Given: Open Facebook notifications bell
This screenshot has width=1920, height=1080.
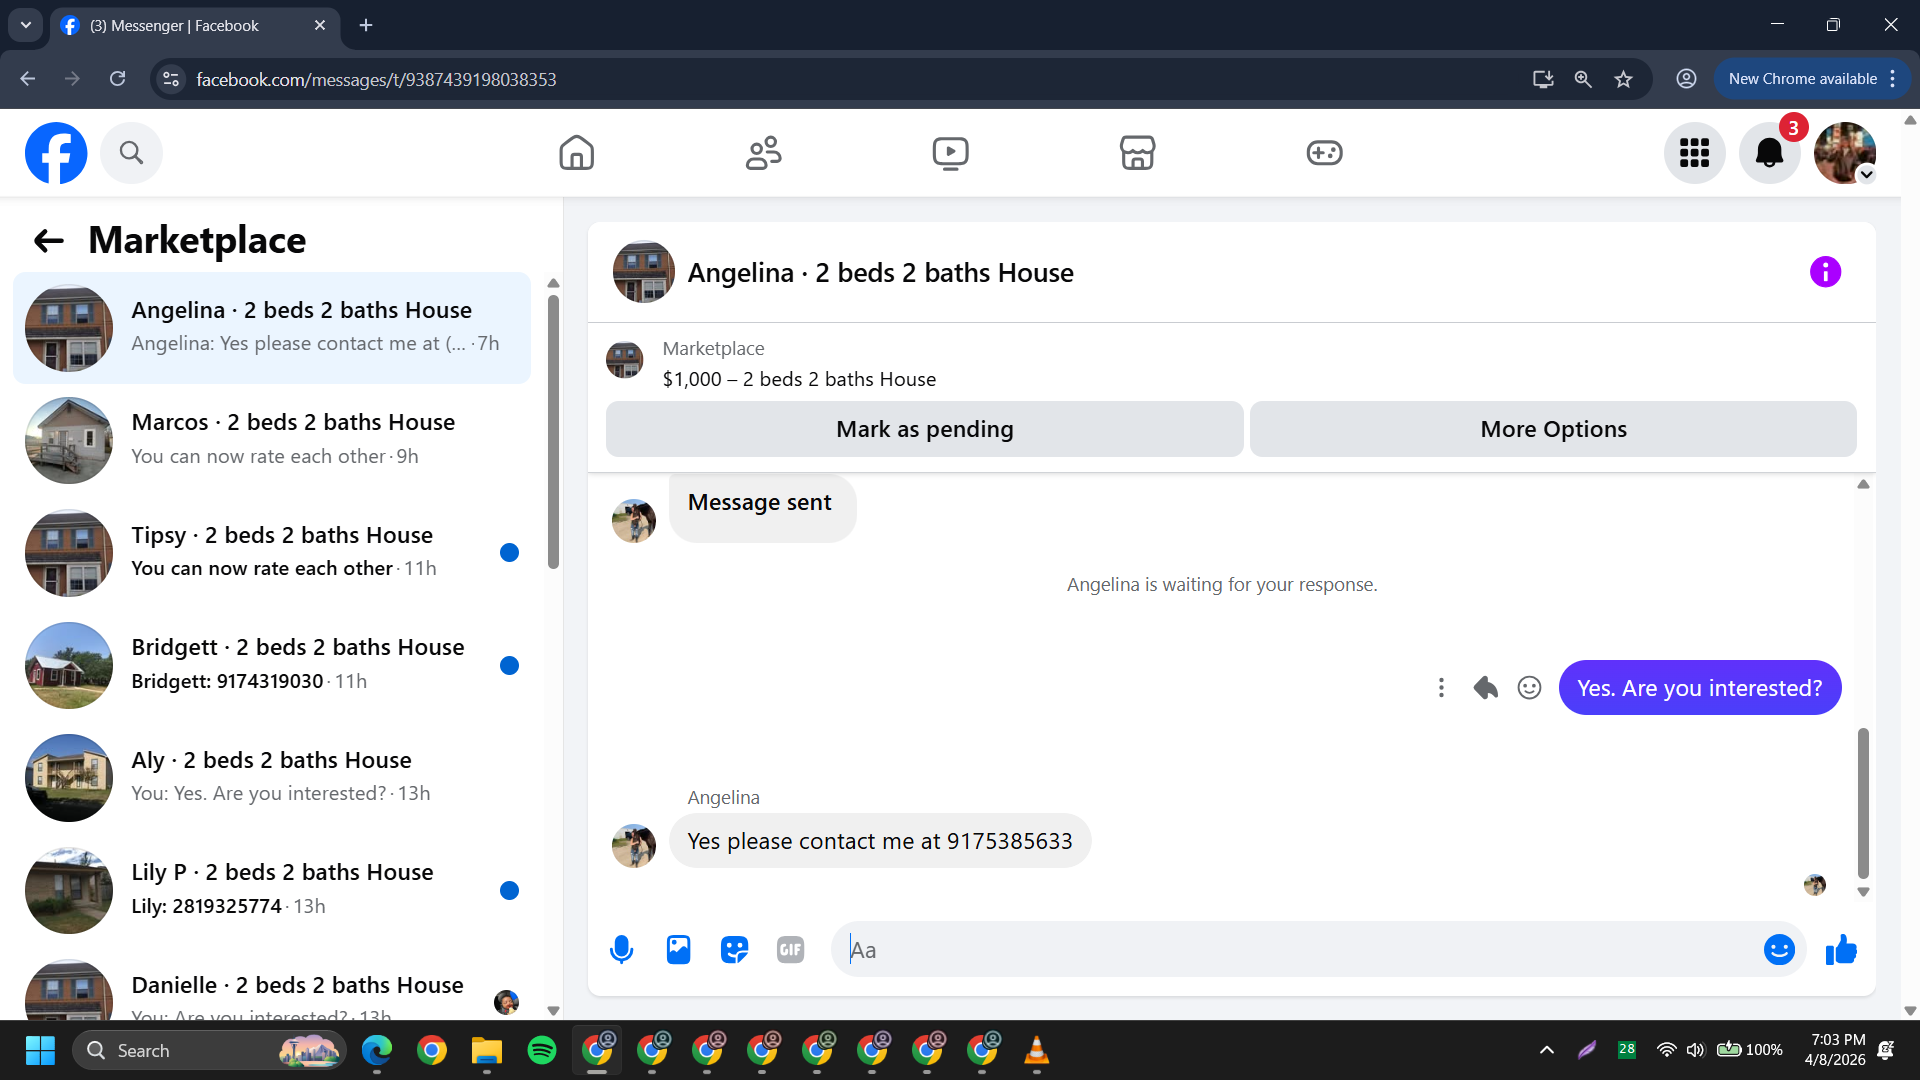Looking at the screenshot, I should (1769, 153).
